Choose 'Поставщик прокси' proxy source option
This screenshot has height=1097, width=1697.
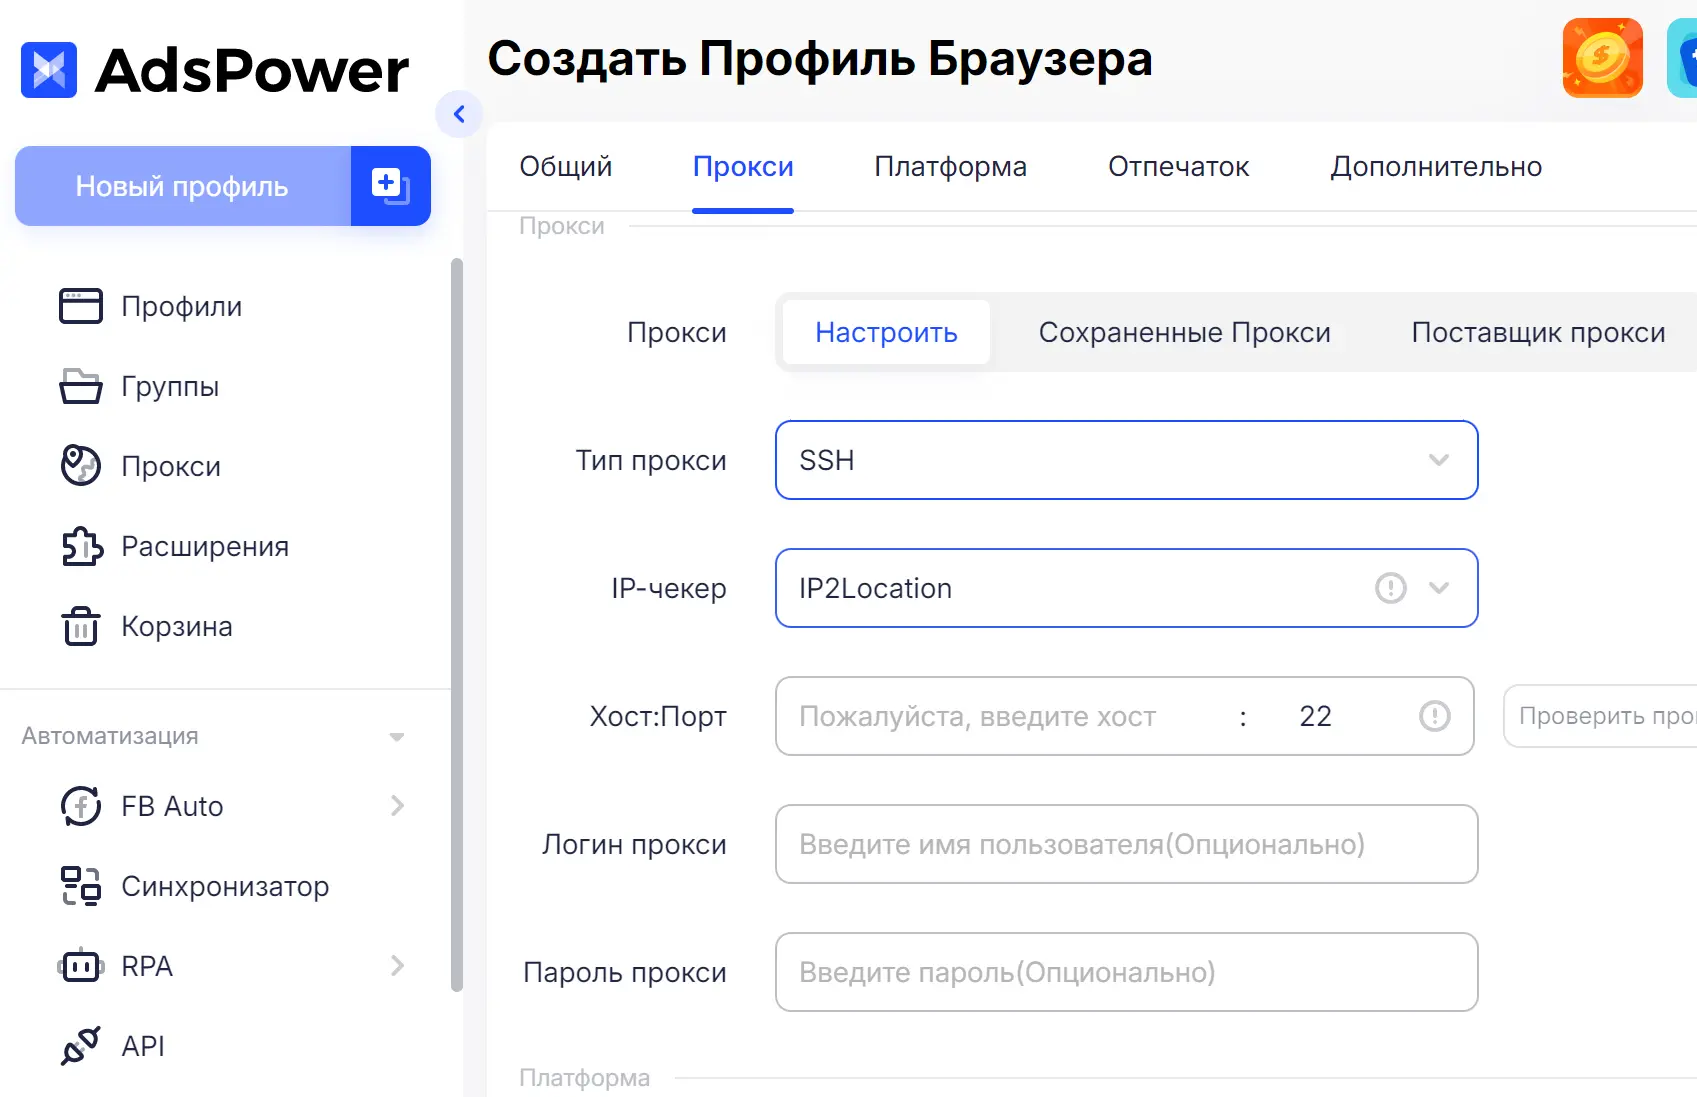click(x=1537, y=332)
